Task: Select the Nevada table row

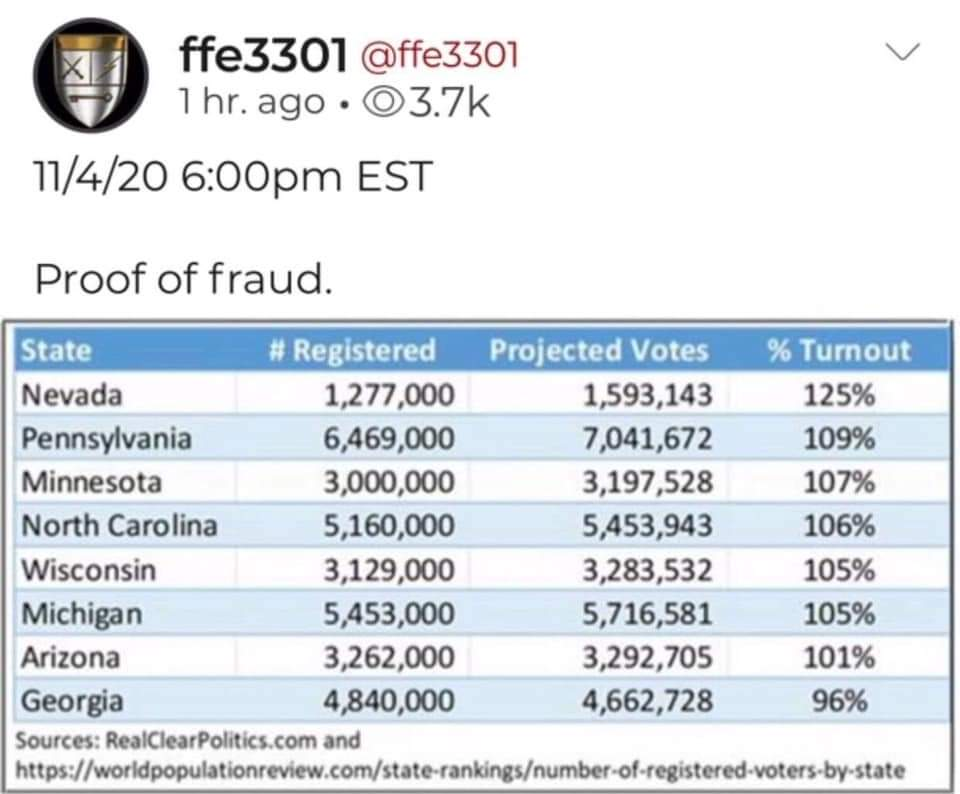Action: coord(481,394)
